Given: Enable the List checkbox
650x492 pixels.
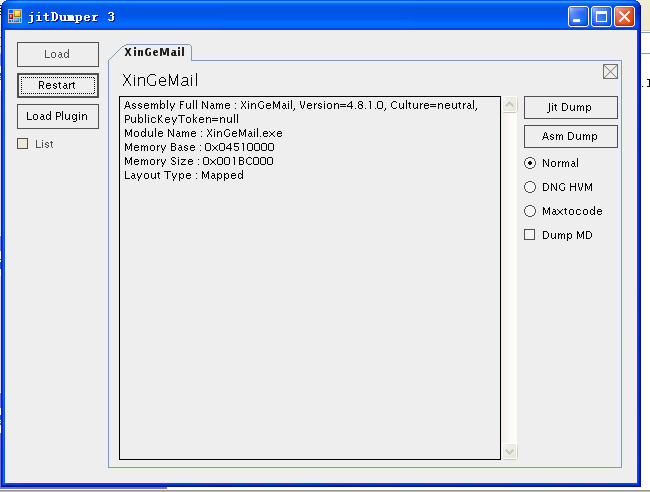Looking at the screenshot, I should pyautogui.click(x=22, y=144).
